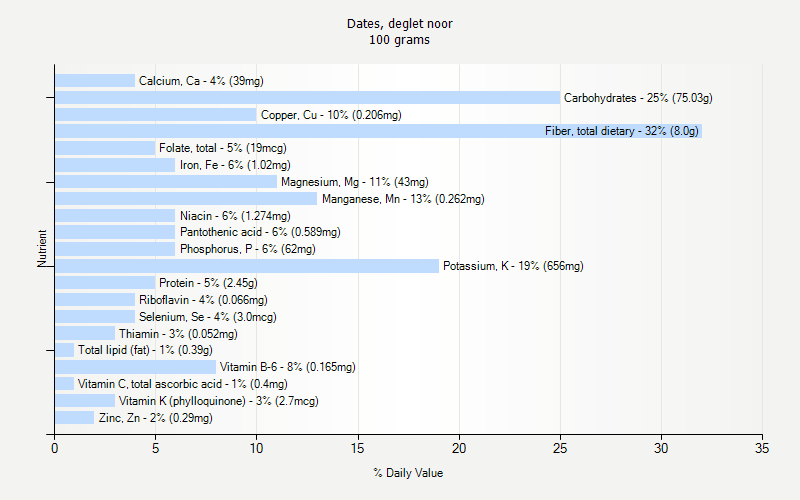Select the Protein 5% bar
Screen dimensions: 800x500
[105, 283]
